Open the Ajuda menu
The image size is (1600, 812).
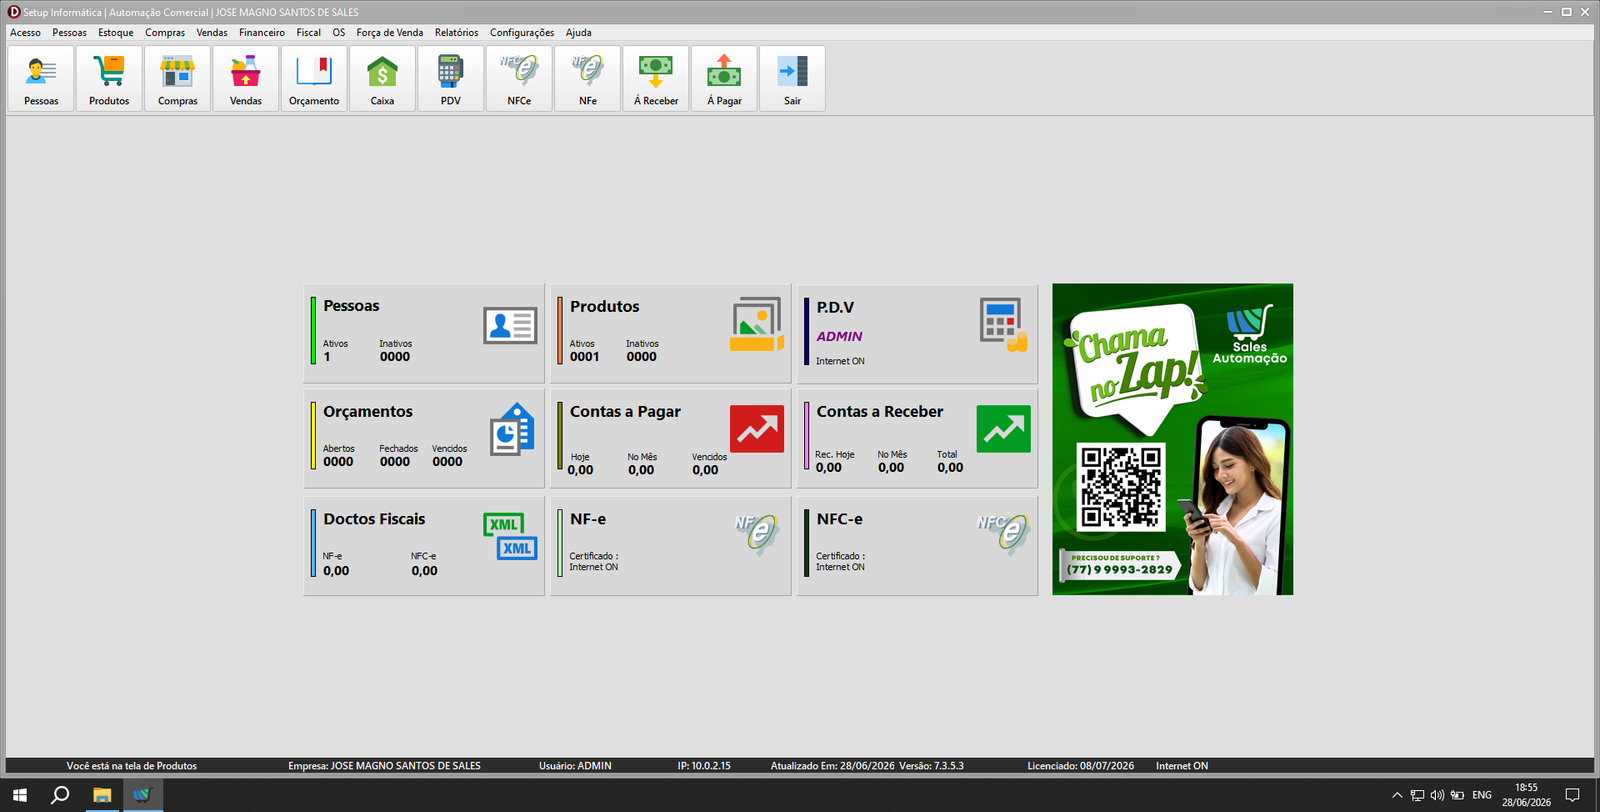click(578, 33)
